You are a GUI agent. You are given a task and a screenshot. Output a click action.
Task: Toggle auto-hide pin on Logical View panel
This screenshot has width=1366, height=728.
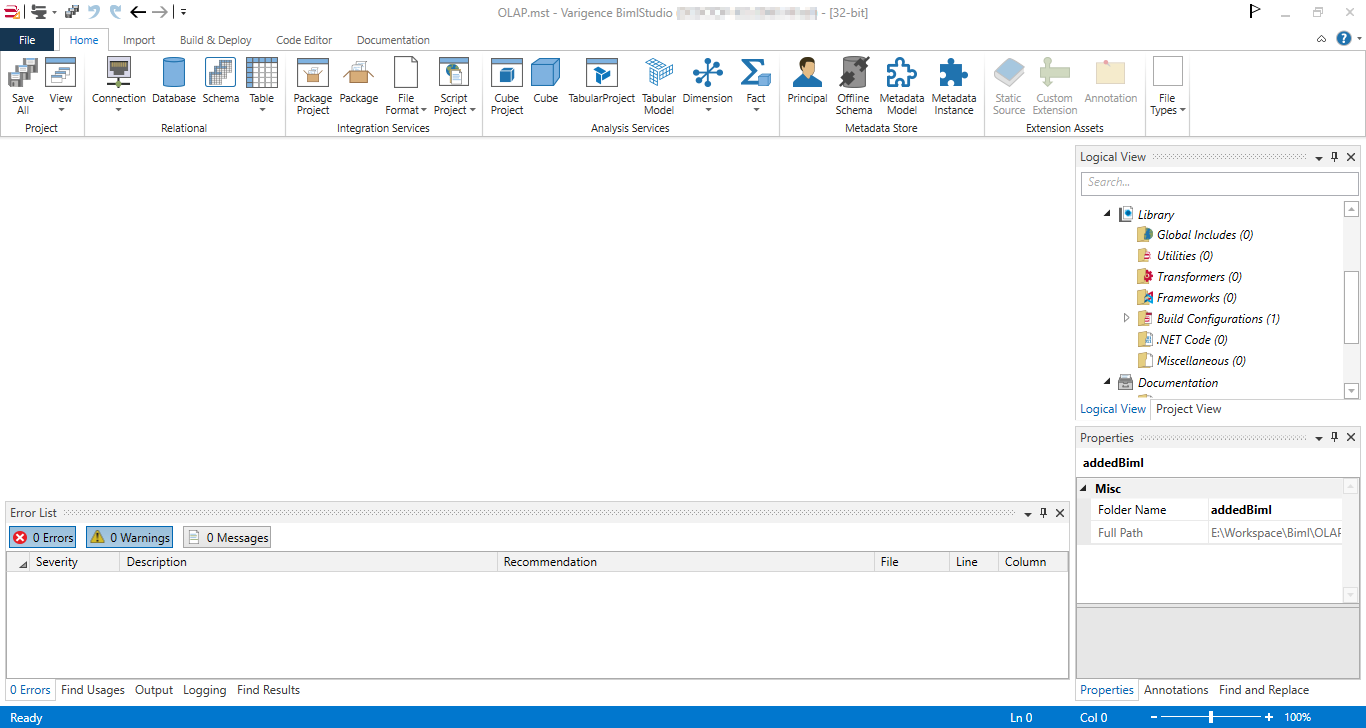1334,157
